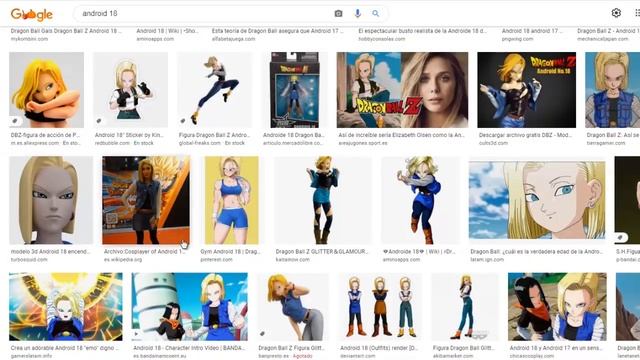Click the 'akibamarket.com' source text
The image size is (640, 360).
tap(453, 356)
